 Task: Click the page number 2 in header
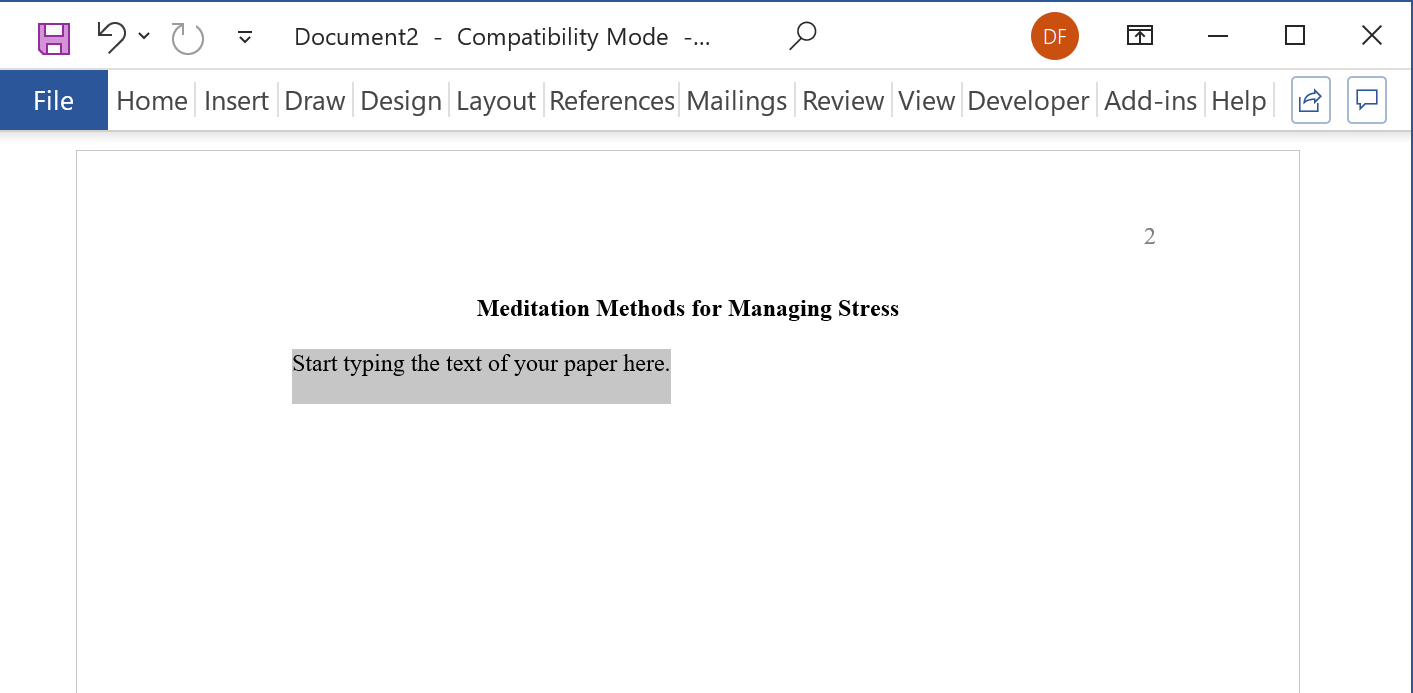coord(1149,237)
